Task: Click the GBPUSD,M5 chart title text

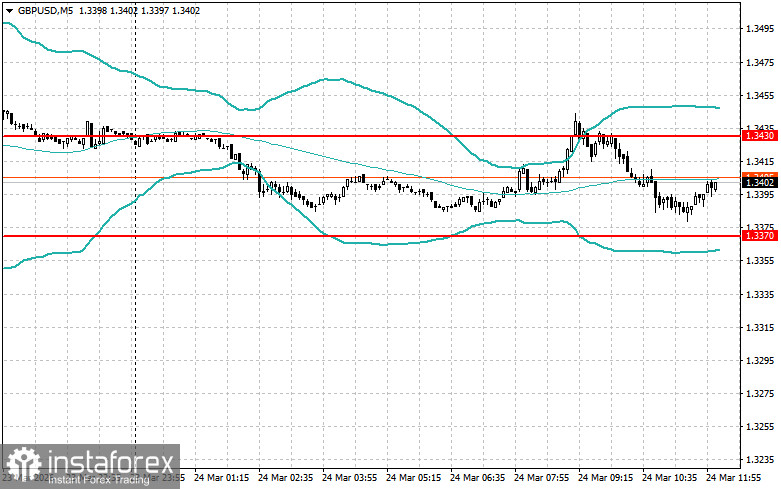Action: click(x=45, y=10)
